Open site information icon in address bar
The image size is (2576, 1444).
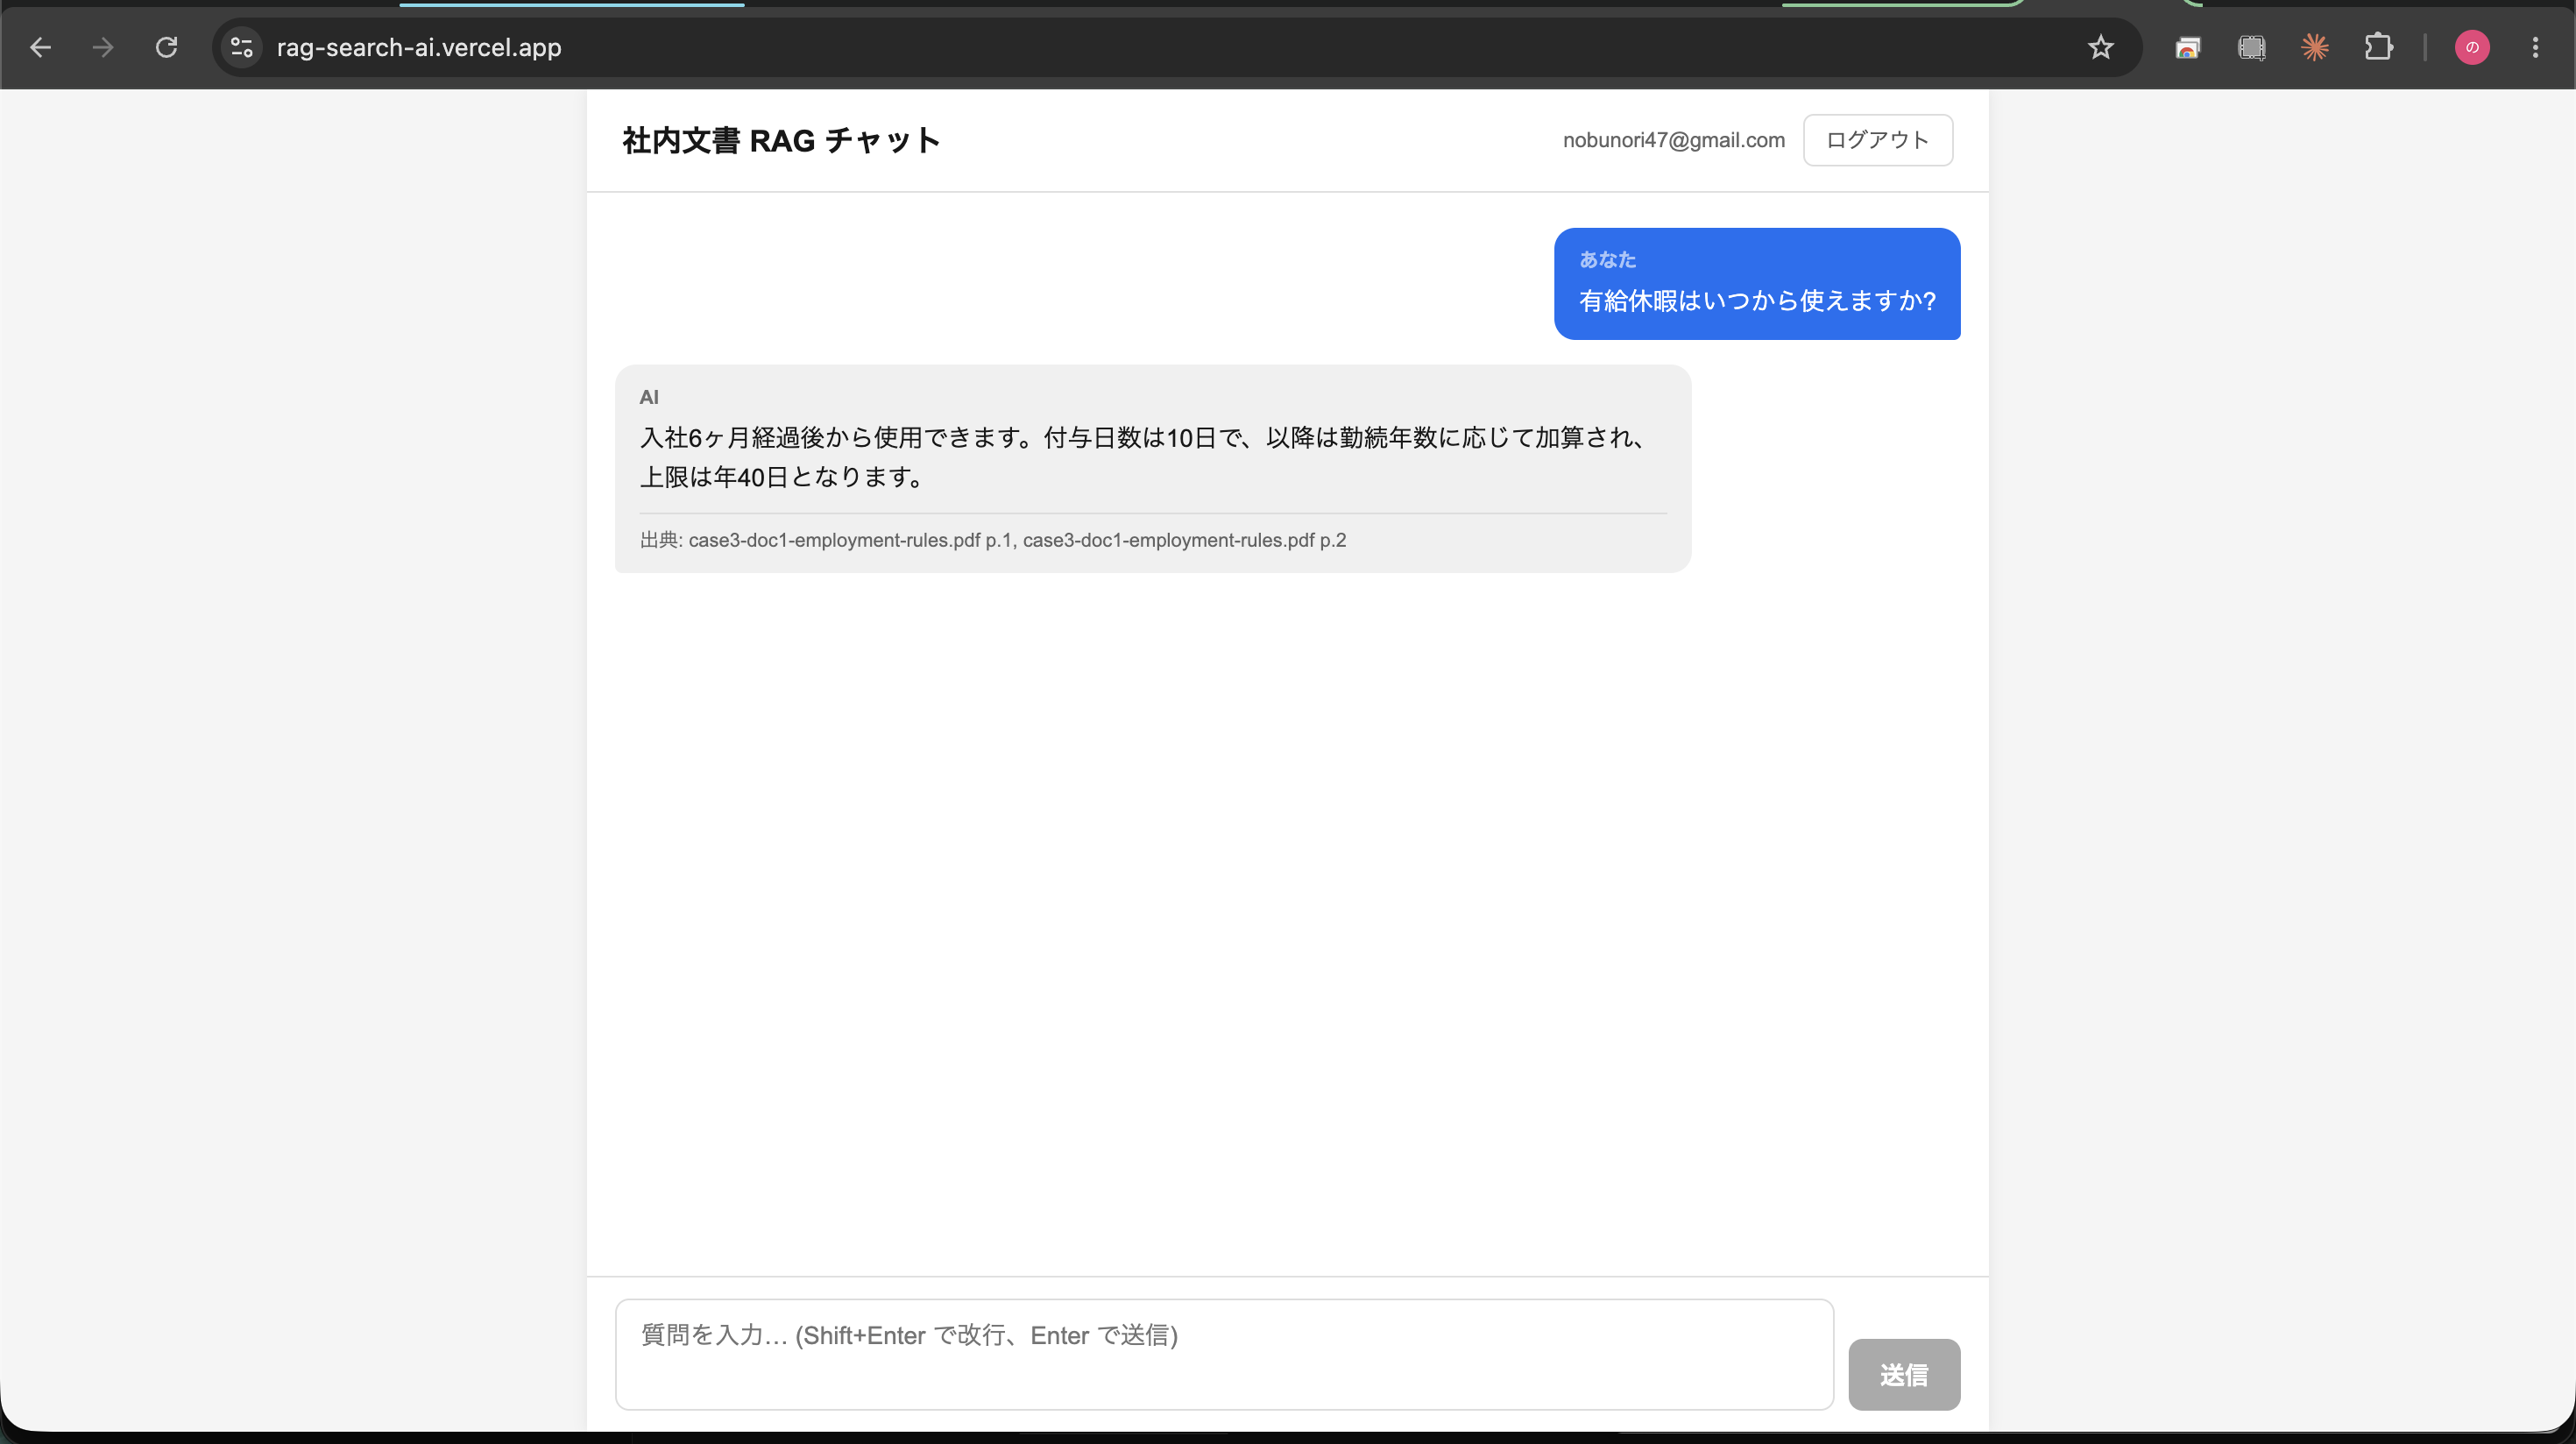[241, 47]
